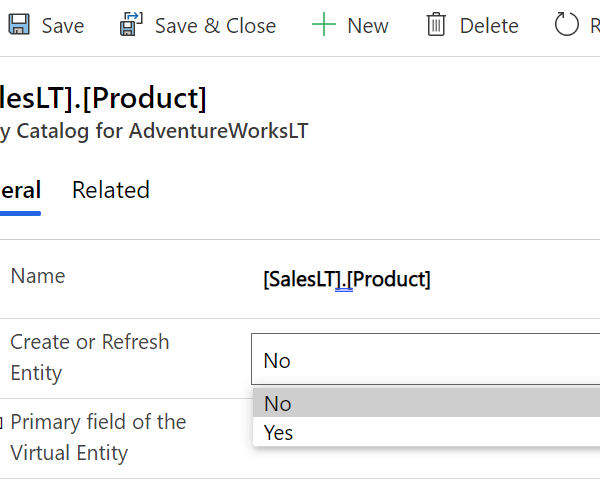The image size is (600, 490).
Task: Open the Related tab
Action: (111, 190)
